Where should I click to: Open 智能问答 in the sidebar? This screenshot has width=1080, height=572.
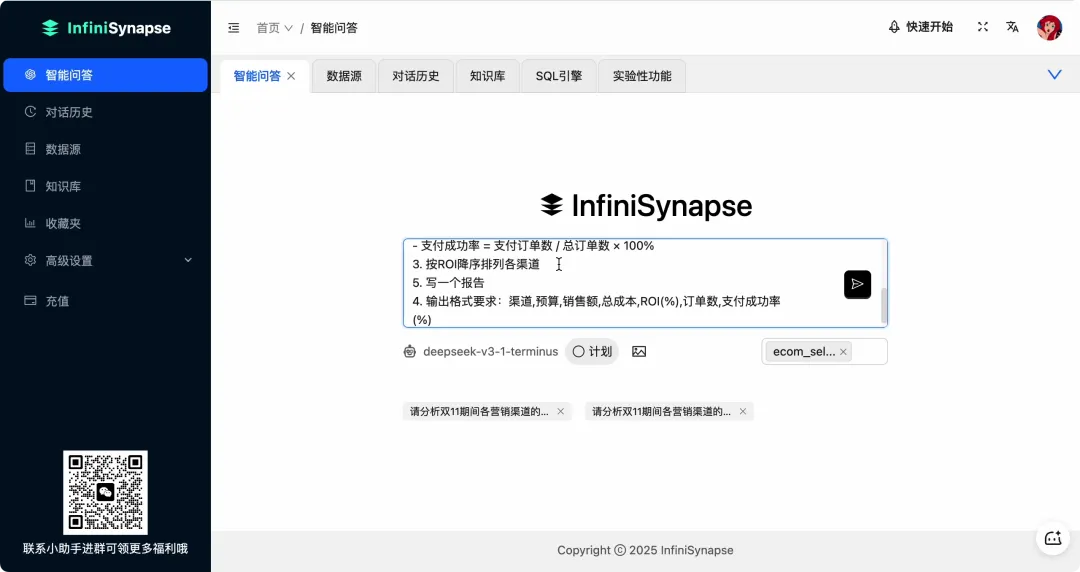105,75
